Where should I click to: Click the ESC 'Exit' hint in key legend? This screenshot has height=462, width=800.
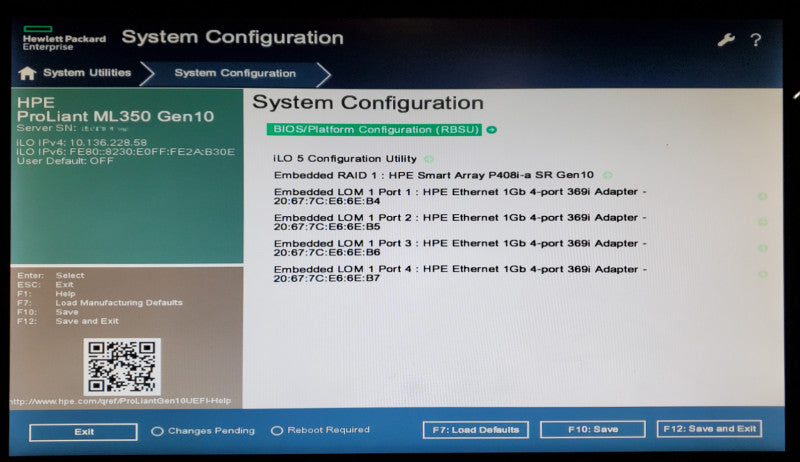(64, 285)
